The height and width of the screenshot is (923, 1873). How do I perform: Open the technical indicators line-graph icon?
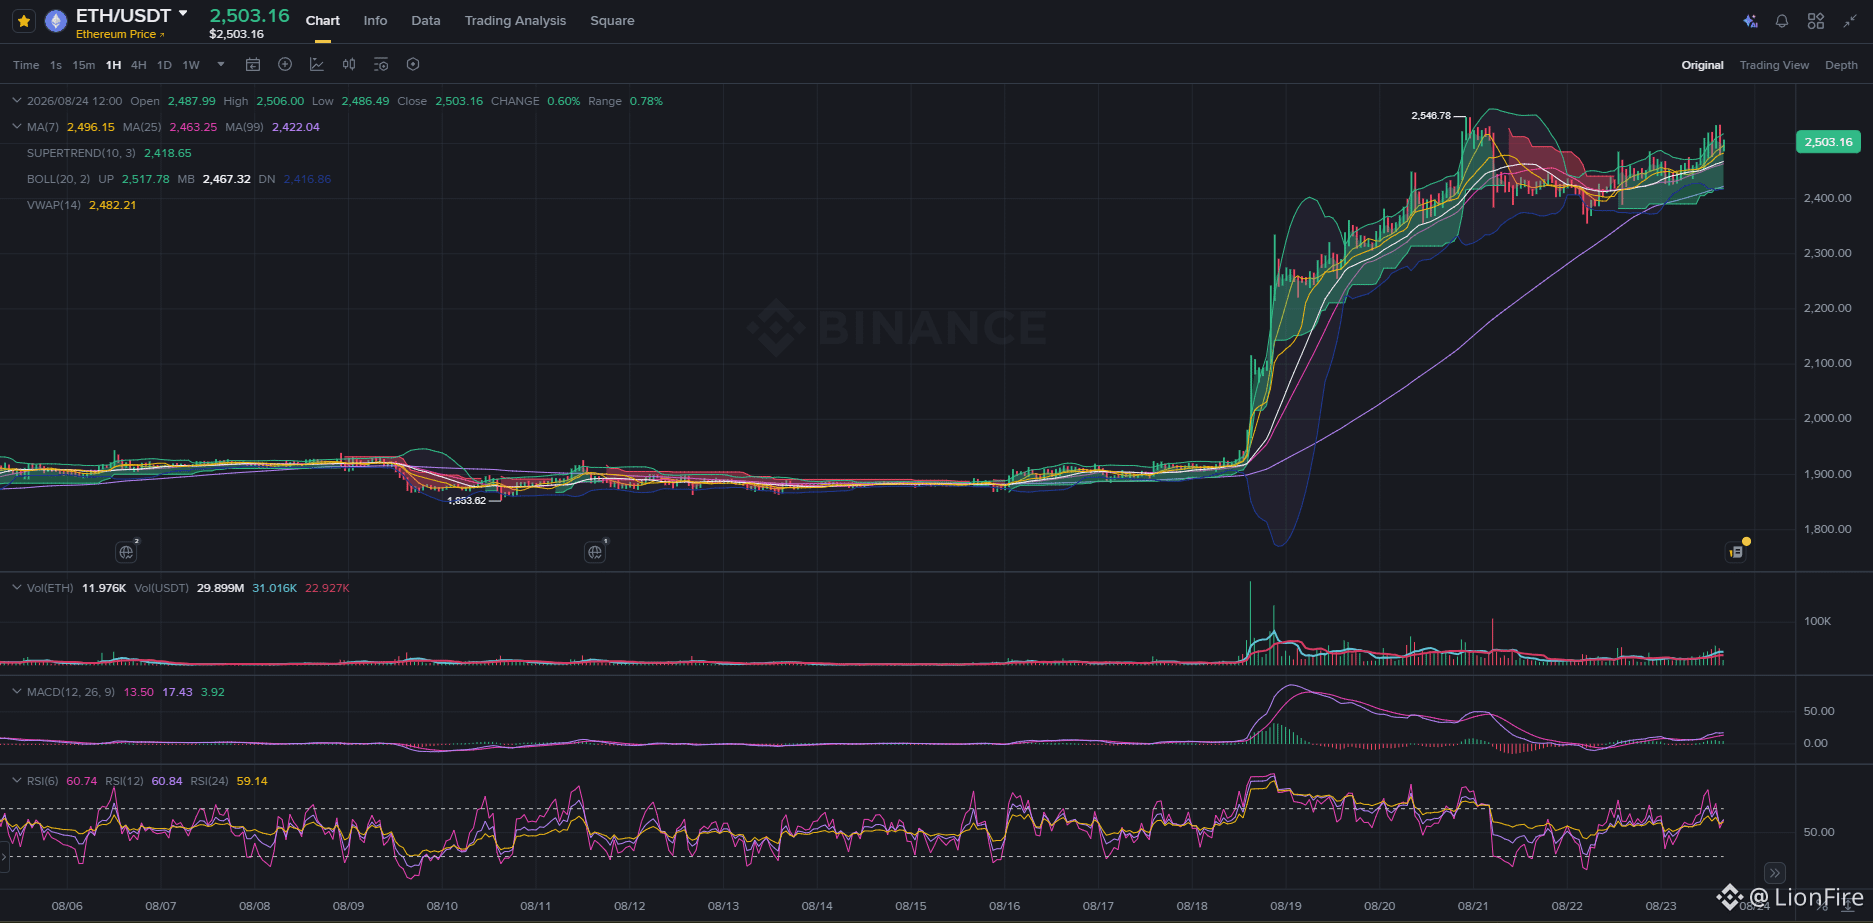coord(317,65)
